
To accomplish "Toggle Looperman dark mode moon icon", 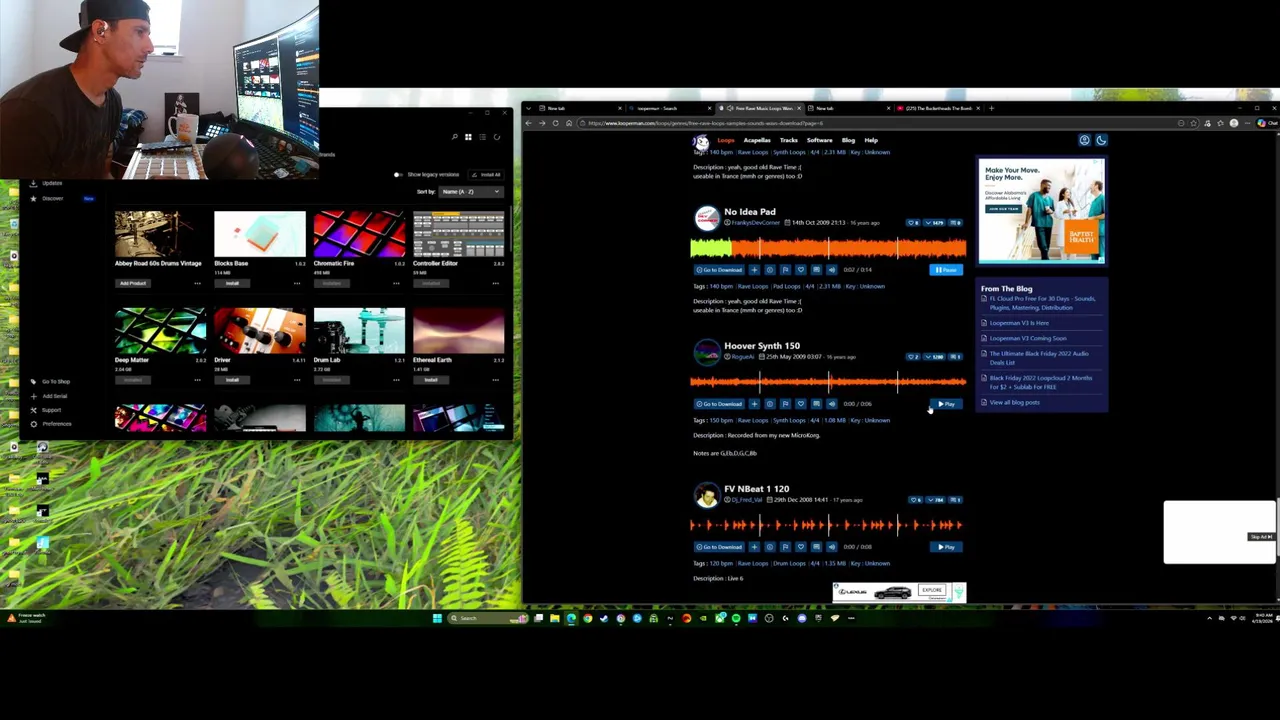I will click(x=1101, y=140).
